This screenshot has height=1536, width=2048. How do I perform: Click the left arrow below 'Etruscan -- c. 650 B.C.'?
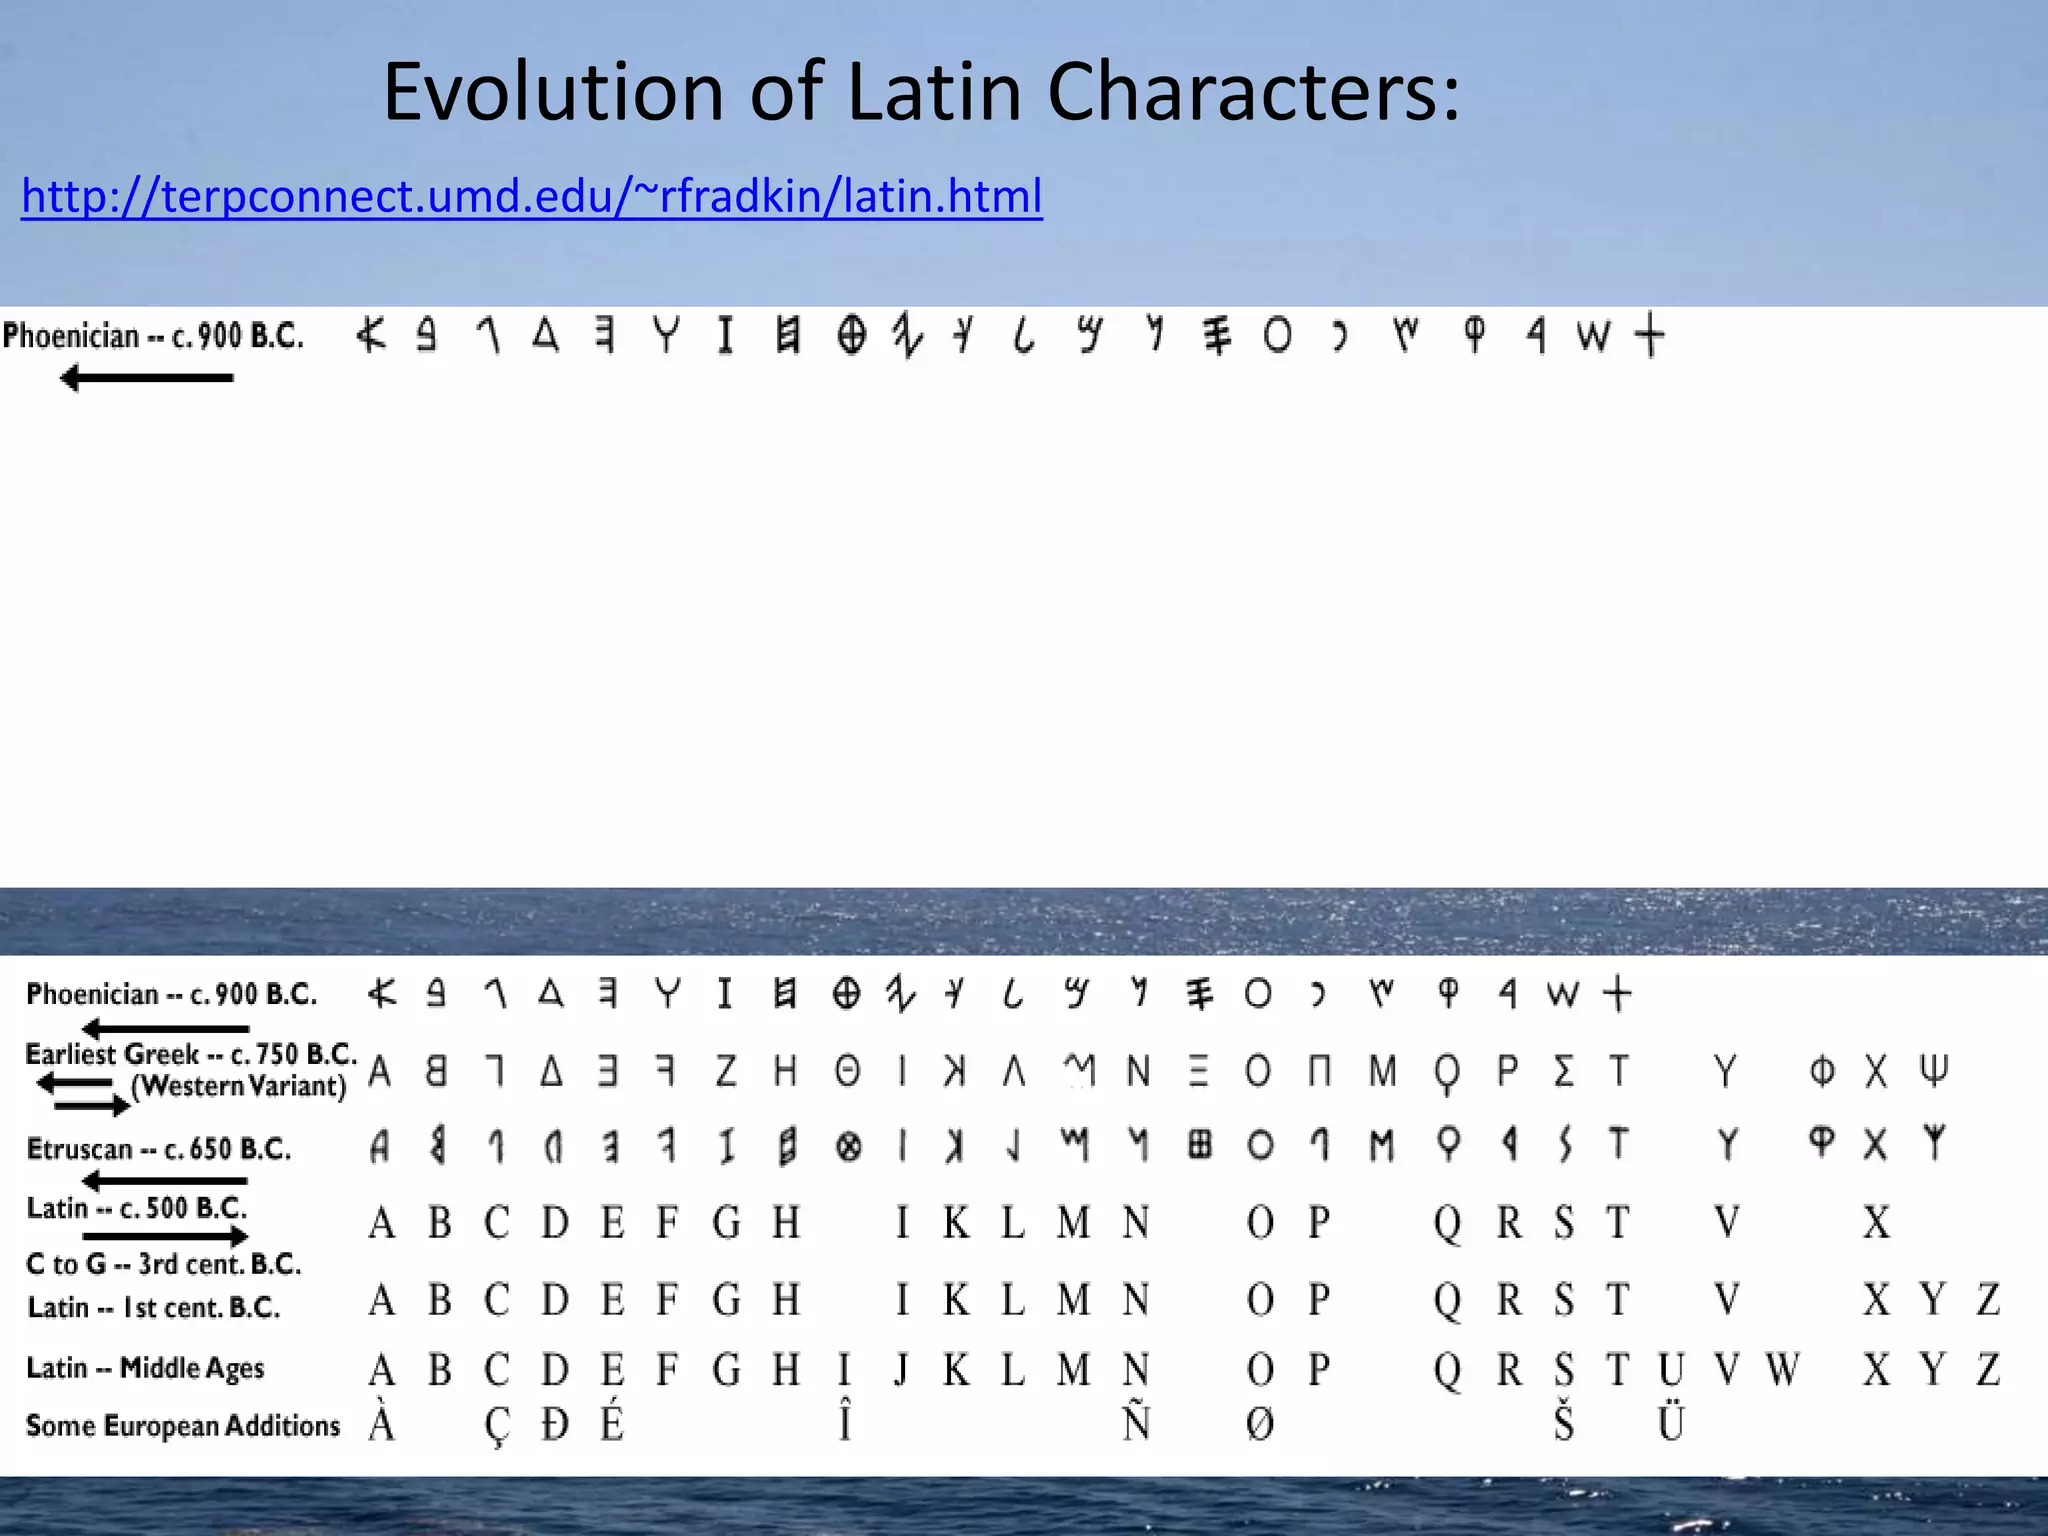coord(165,1181)
